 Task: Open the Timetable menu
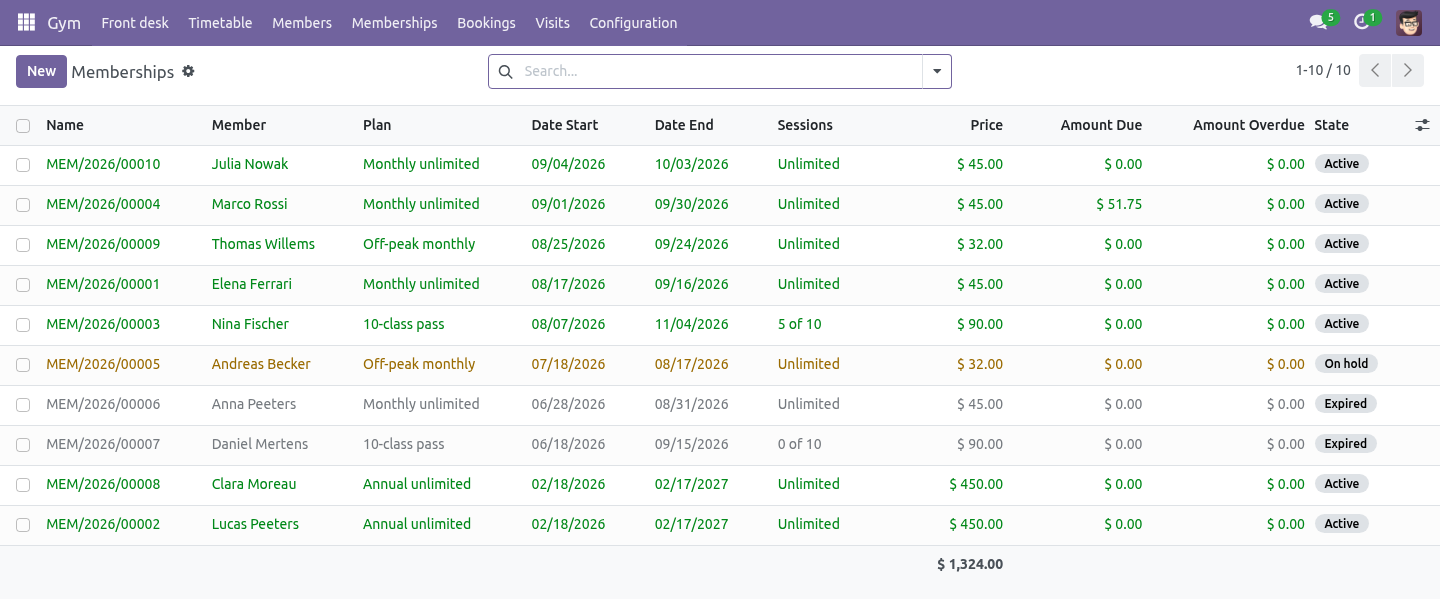[x=220, y=22]
